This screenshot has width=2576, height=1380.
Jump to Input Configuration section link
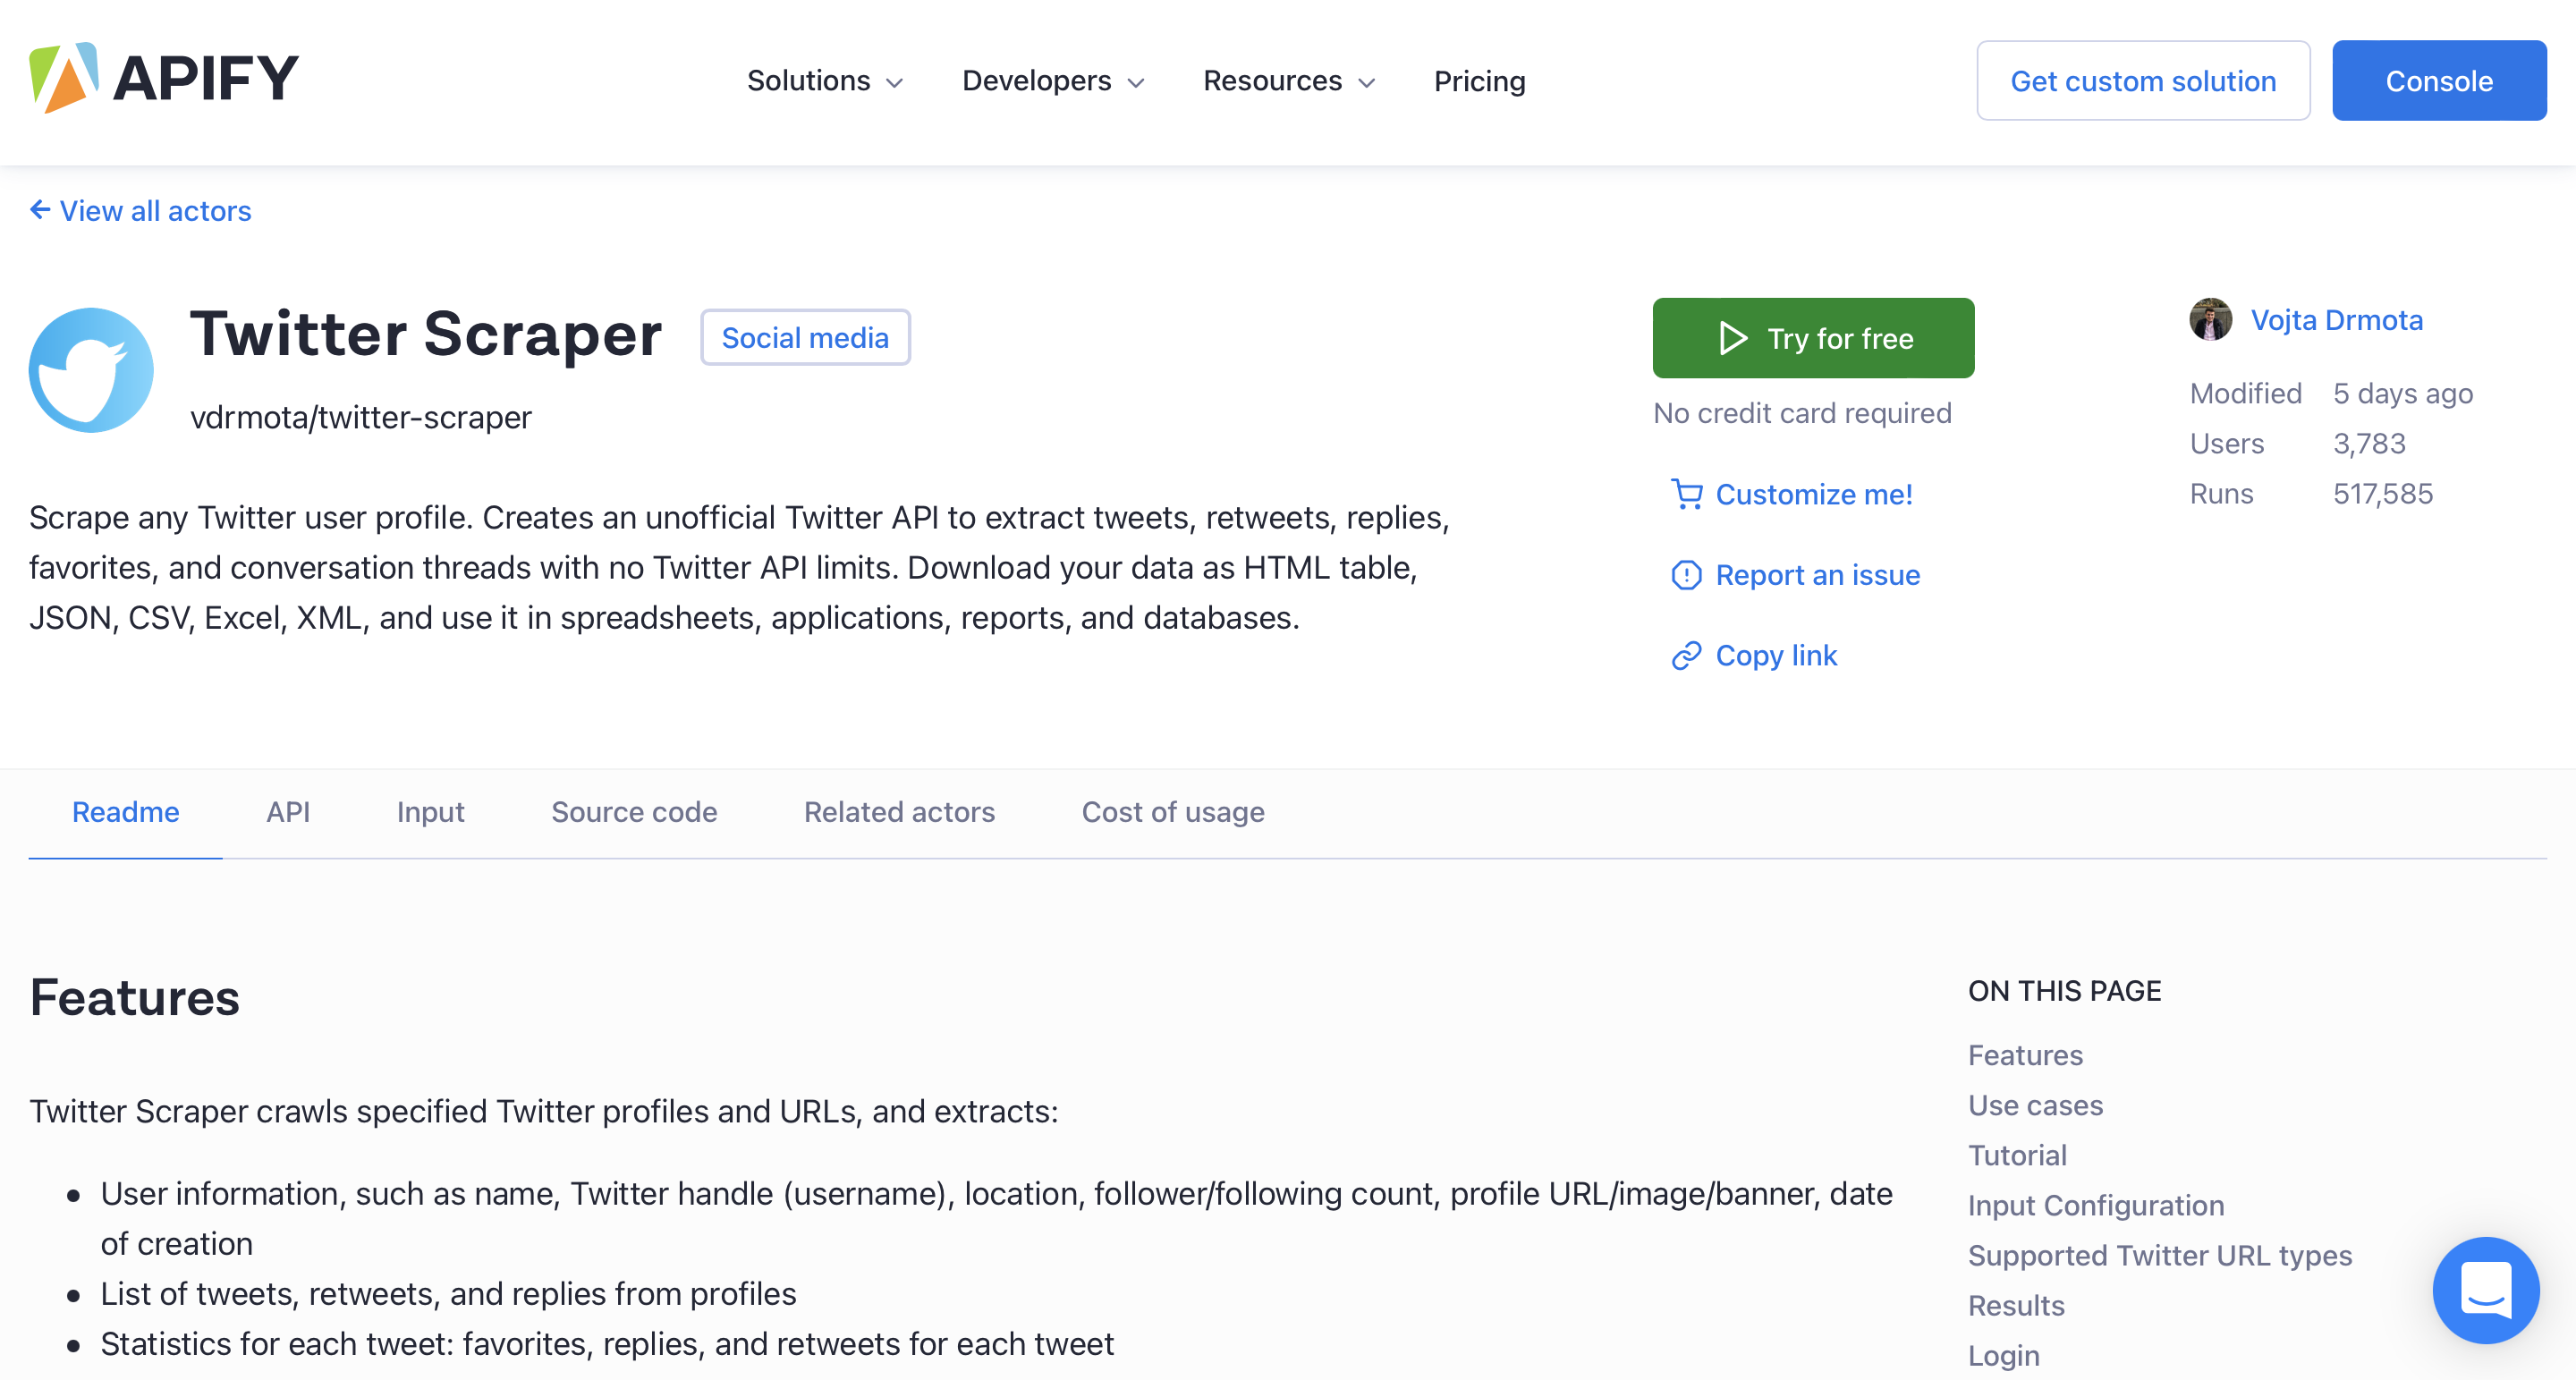pyautogui.click(x=2096, y=1206)
